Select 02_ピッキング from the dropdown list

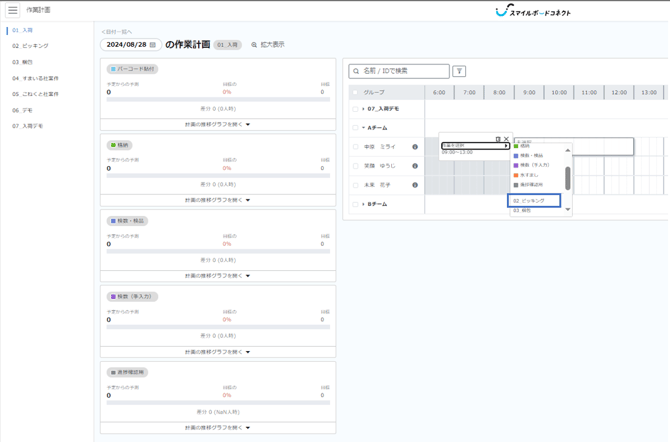coord(534,201)
